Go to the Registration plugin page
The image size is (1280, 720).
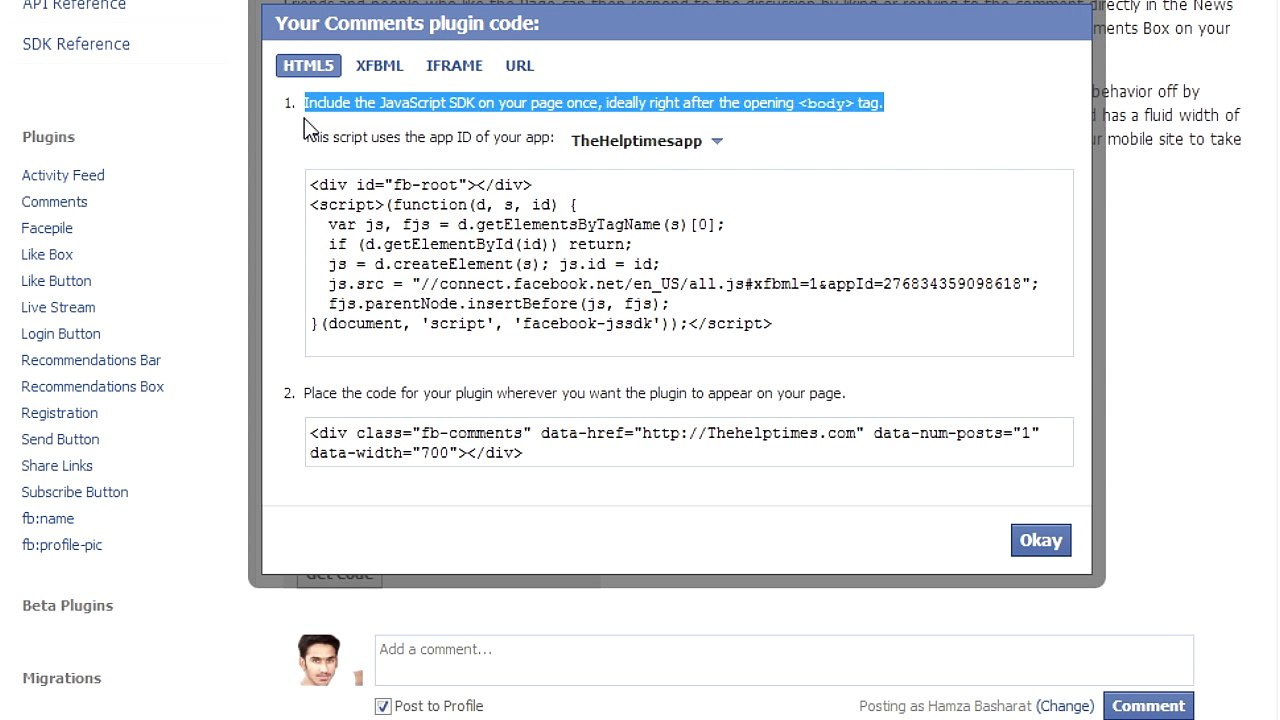coord(60,413)
